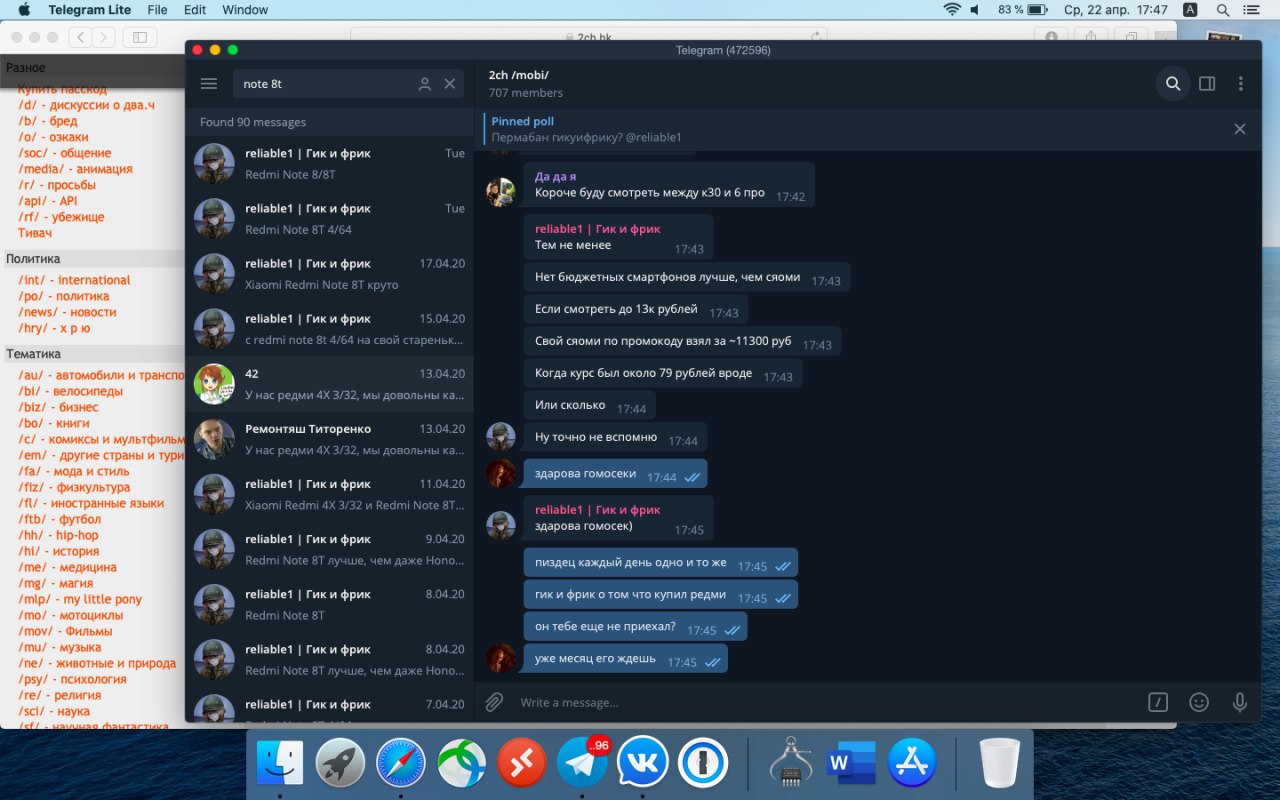Open red remote desktop app in Dock

click(x=522, y=763)
